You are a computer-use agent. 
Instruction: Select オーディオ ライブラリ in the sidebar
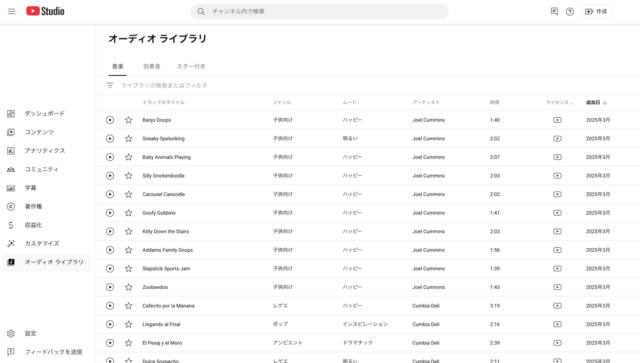pyautogui.click(x=46, y=262)
